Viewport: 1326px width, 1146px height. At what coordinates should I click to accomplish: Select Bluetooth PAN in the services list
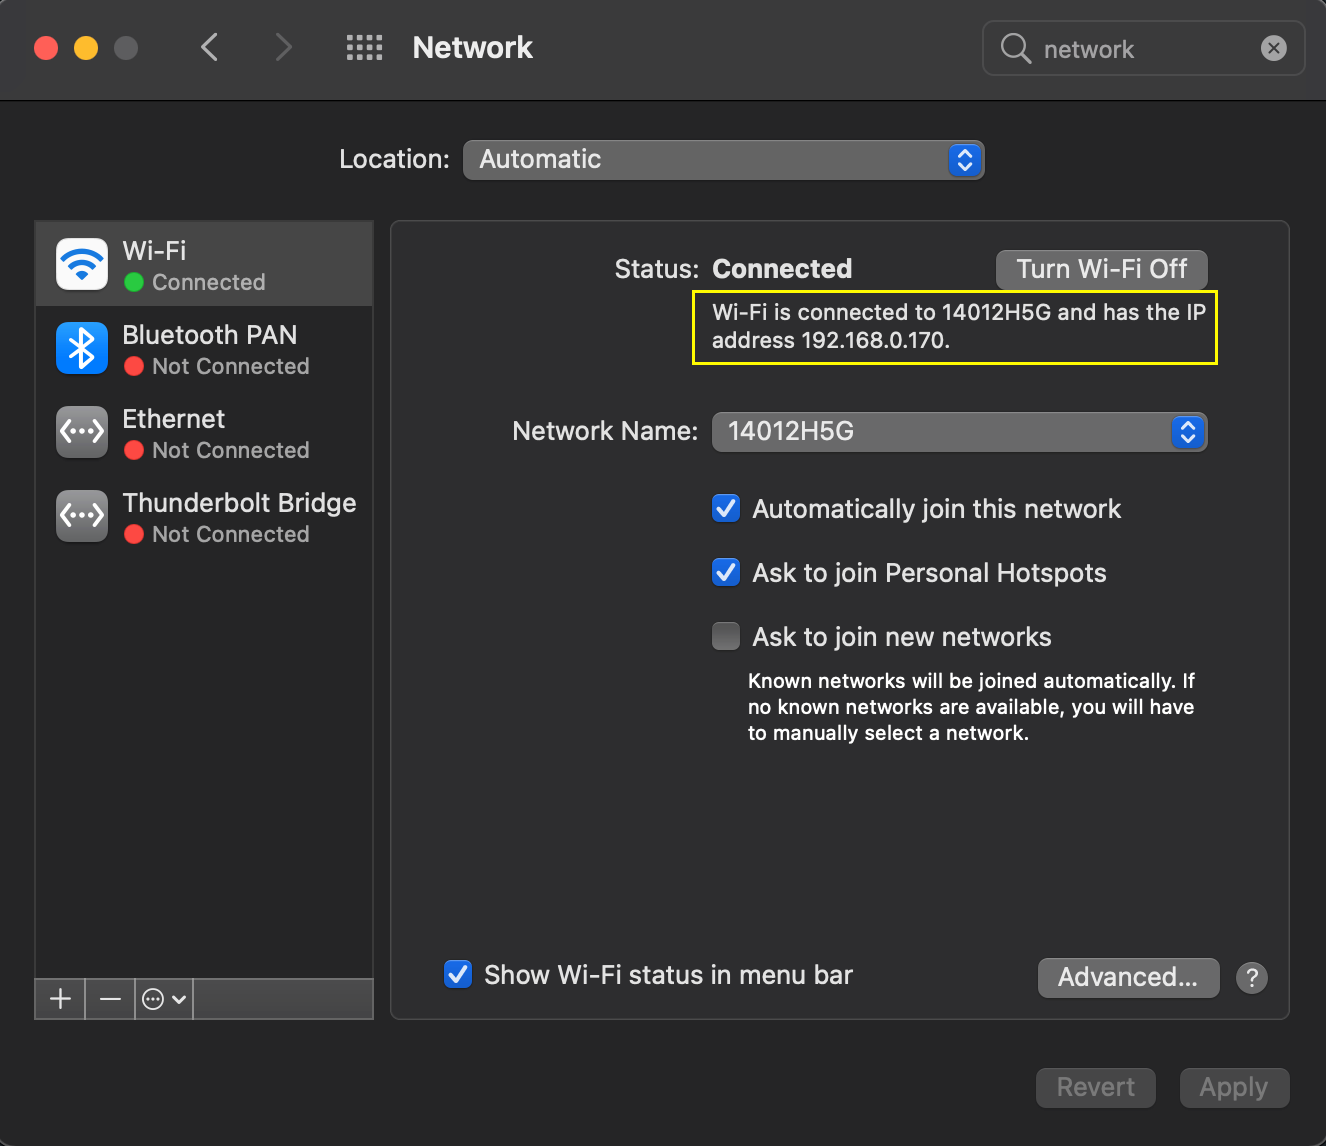pos(204,348)
